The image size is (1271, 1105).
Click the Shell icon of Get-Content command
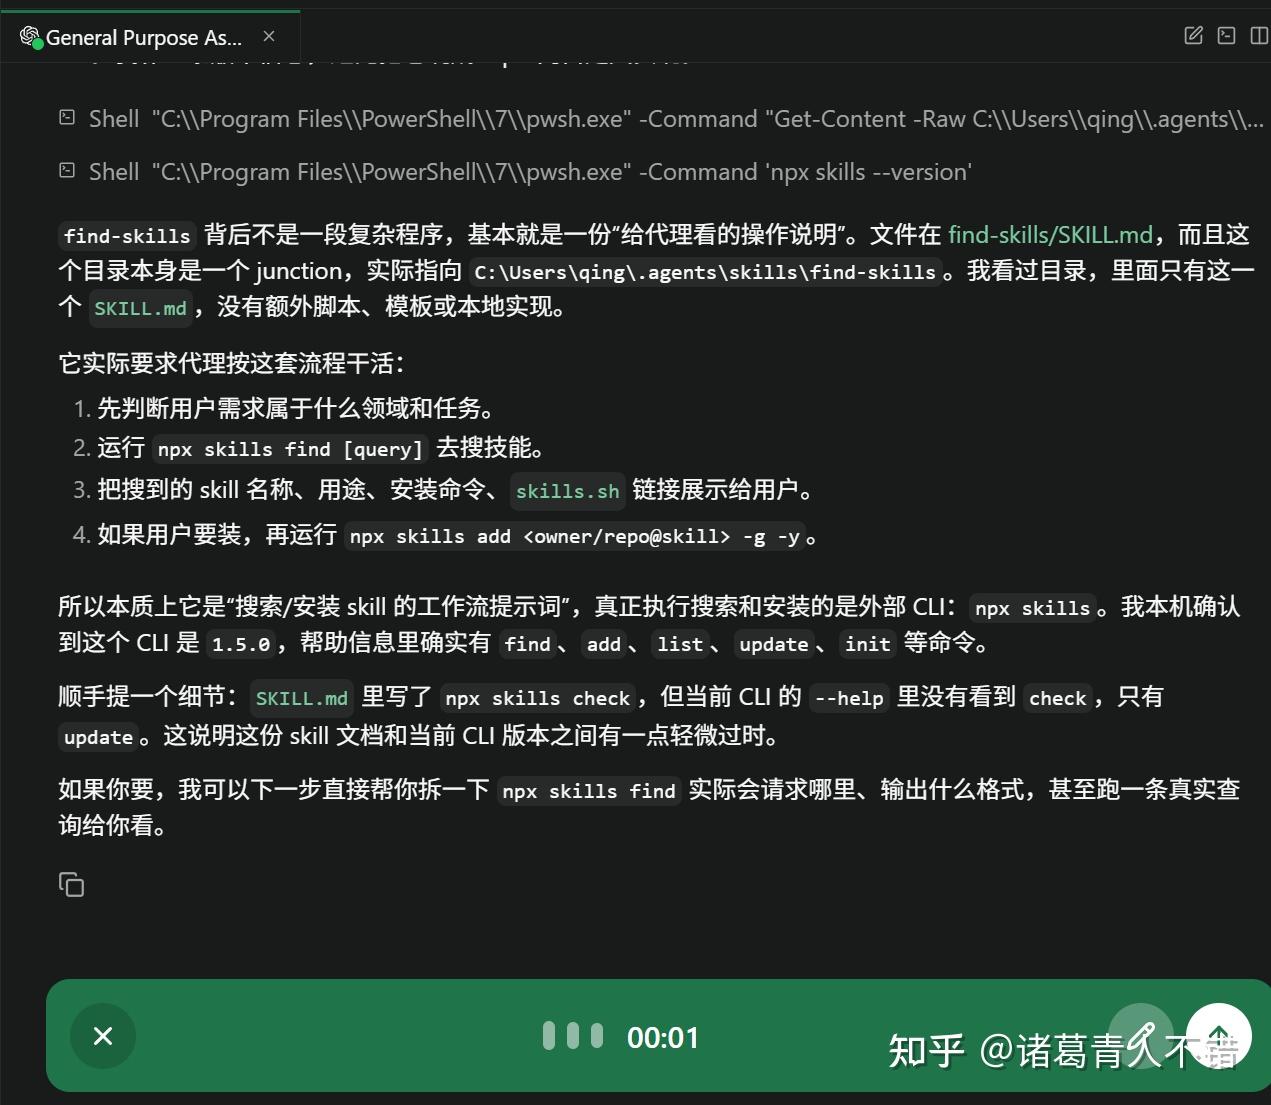coord(67,118)
